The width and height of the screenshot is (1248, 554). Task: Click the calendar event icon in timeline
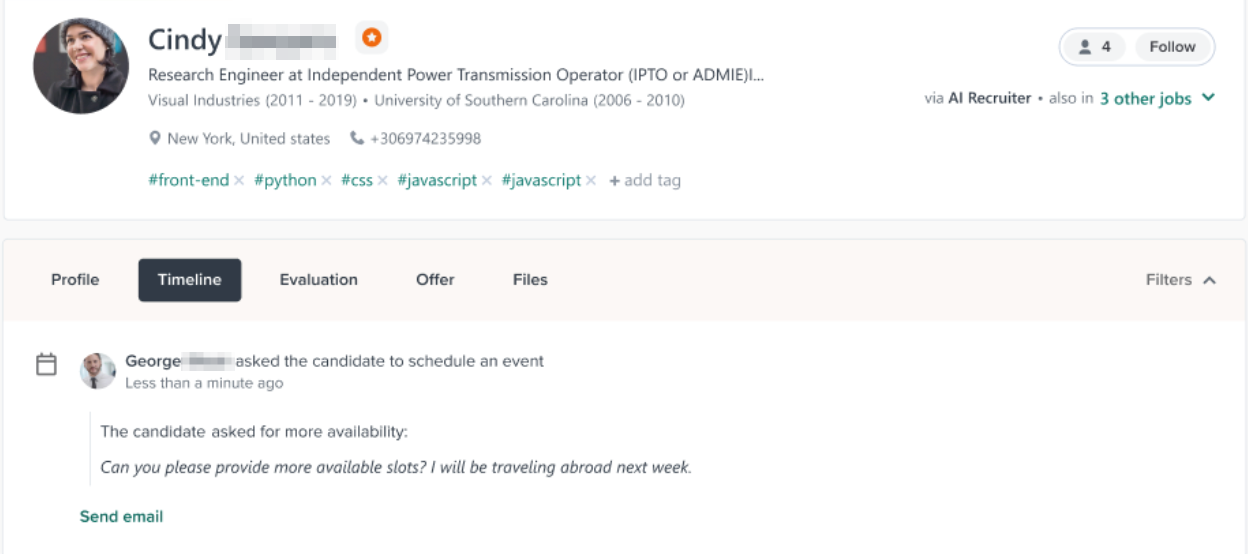pyautogui.click(x=46, y=364)
